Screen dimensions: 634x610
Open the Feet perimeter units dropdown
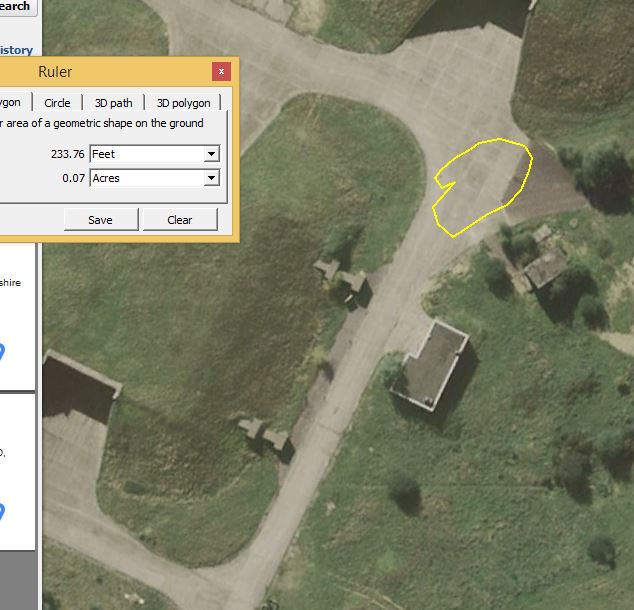[154, 154]
